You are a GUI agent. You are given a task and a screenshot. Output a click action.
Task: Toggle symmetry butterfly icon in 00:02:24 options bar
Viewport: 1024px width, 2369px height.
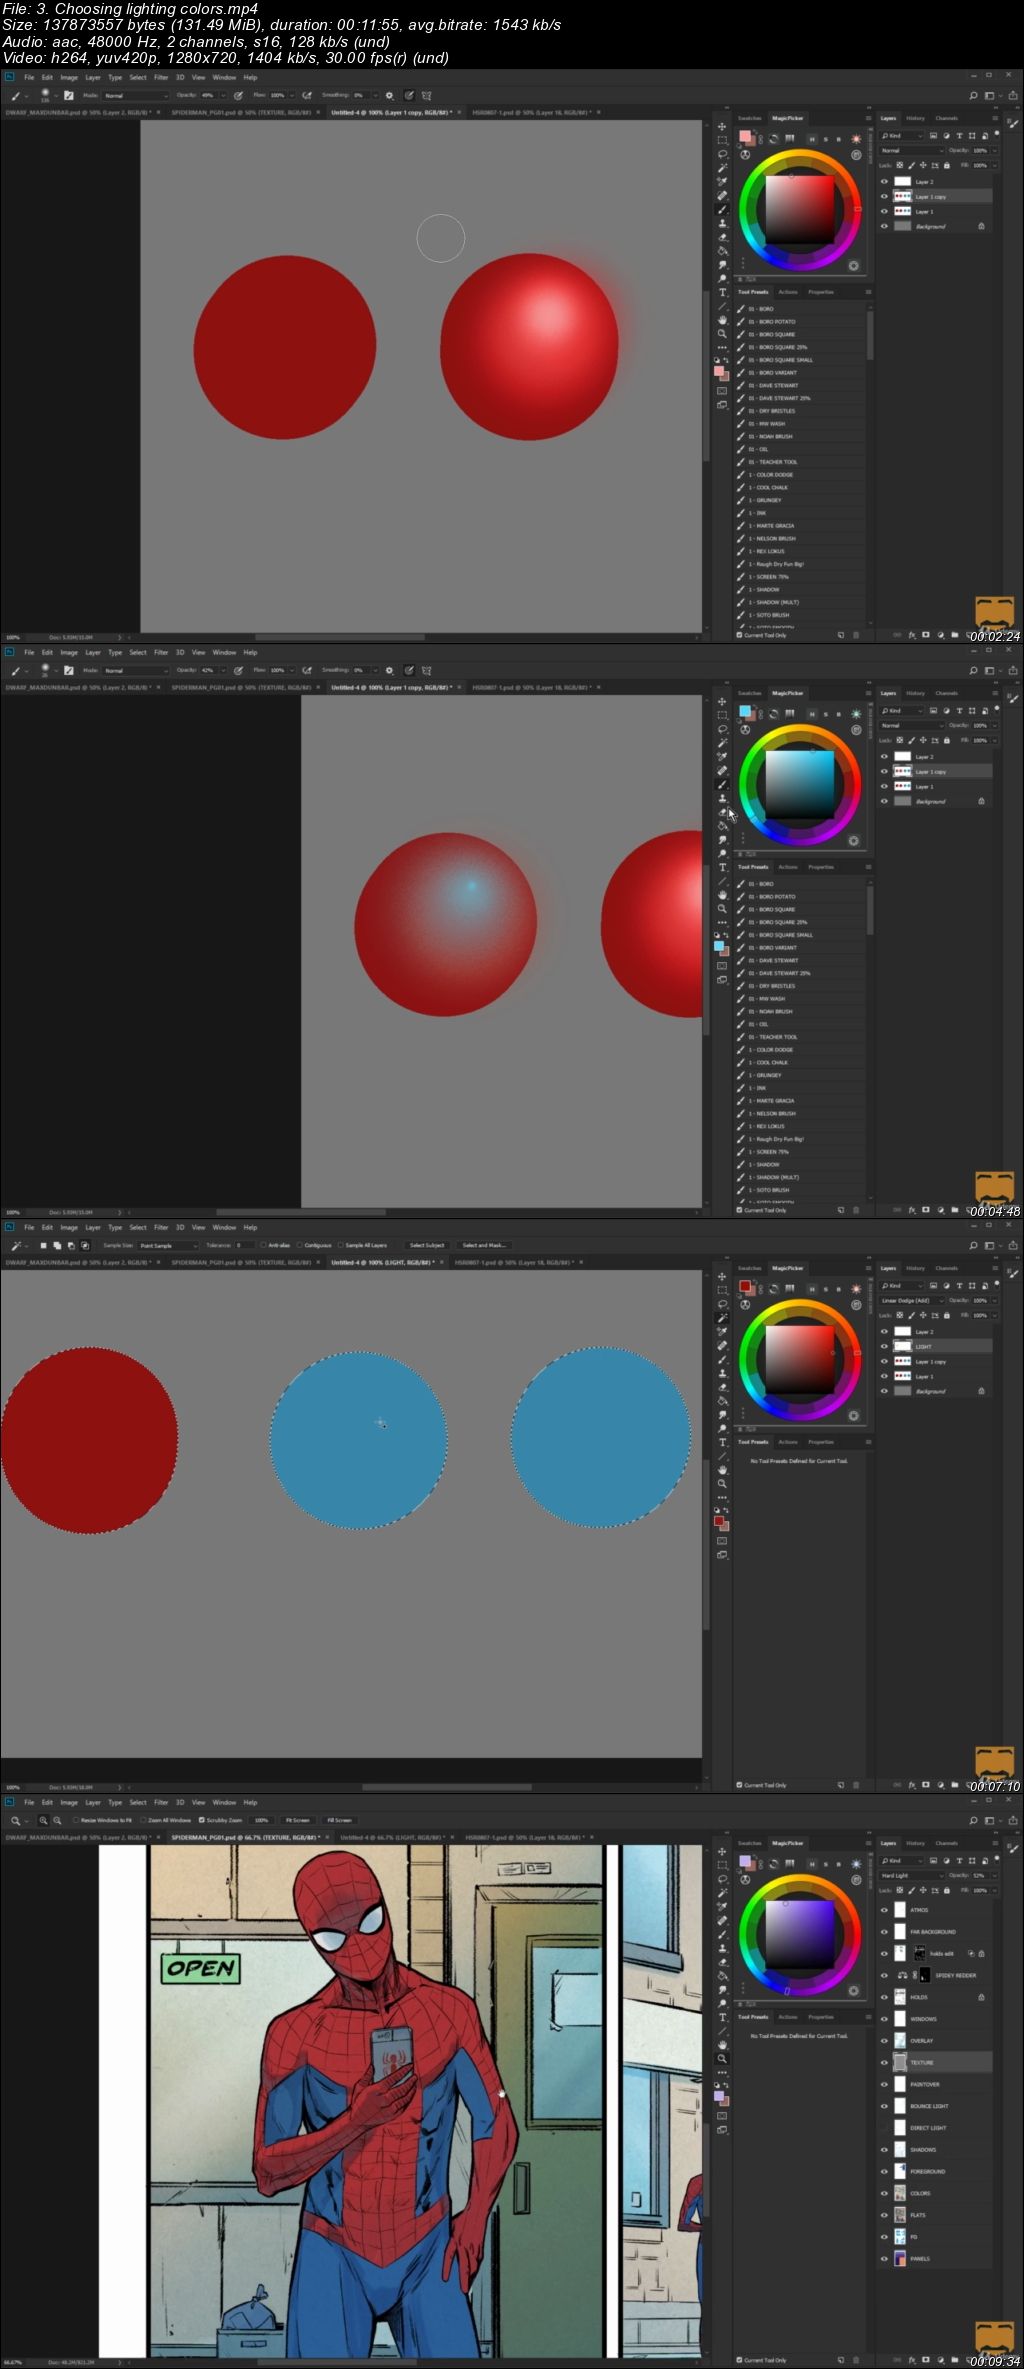tap(427, 95)
